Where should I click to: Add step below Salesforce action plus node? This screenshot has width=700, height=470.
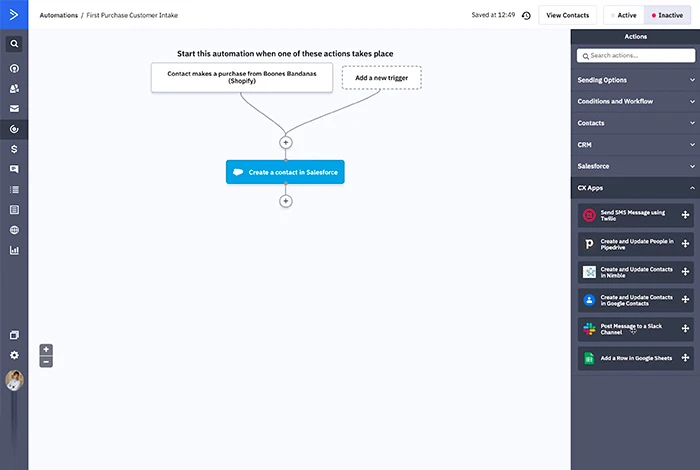coord(286,201)
